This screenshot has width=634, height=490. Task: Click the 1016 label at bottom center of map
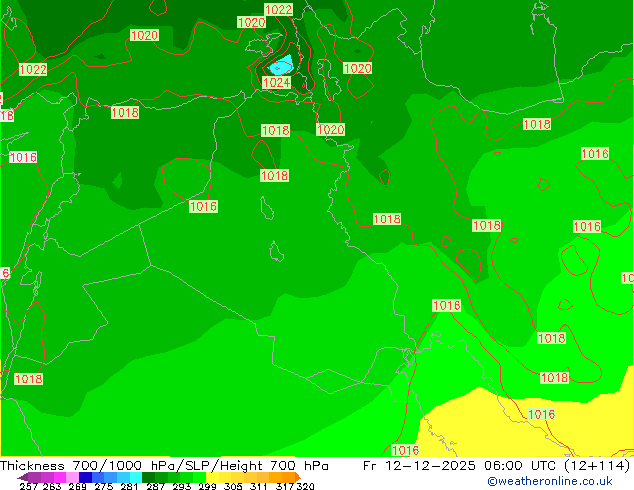(x=405, y=451)
